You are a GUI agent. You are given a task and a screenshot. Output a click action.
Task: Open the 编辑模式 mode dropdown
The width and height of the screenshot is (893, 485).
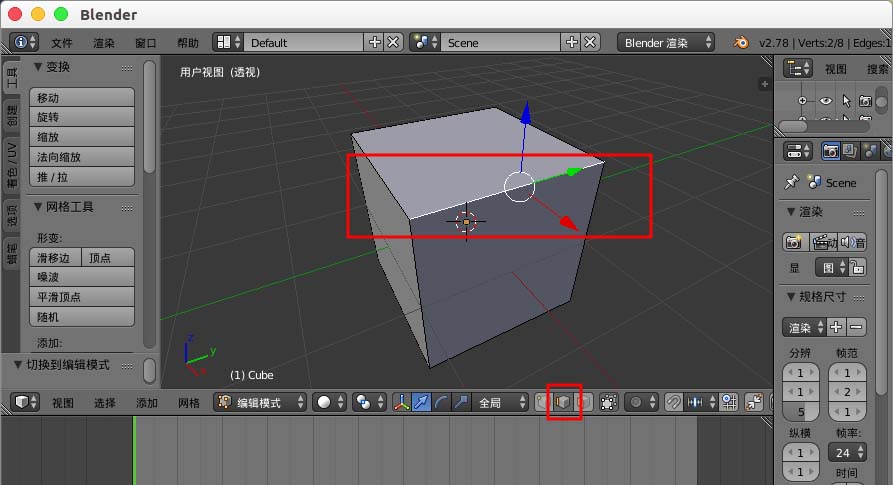click(260, 402)
